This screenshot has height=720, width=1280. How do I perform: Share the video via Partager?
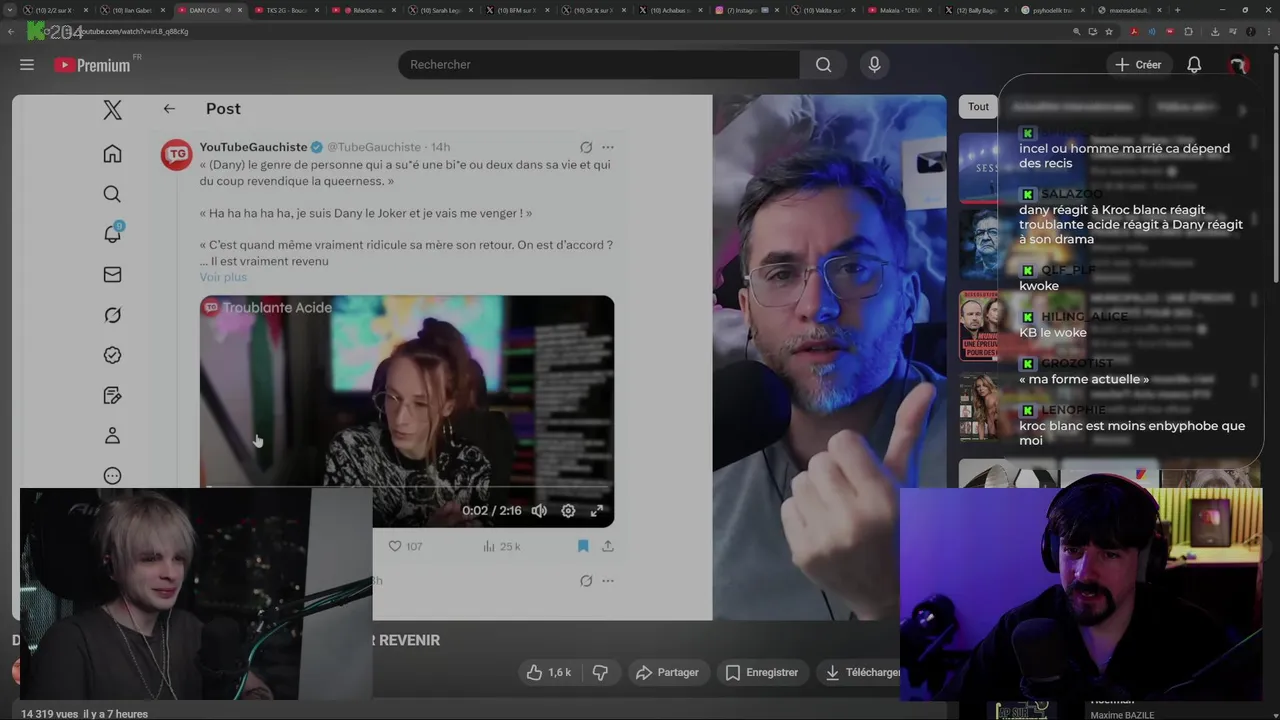pos(667,673)
